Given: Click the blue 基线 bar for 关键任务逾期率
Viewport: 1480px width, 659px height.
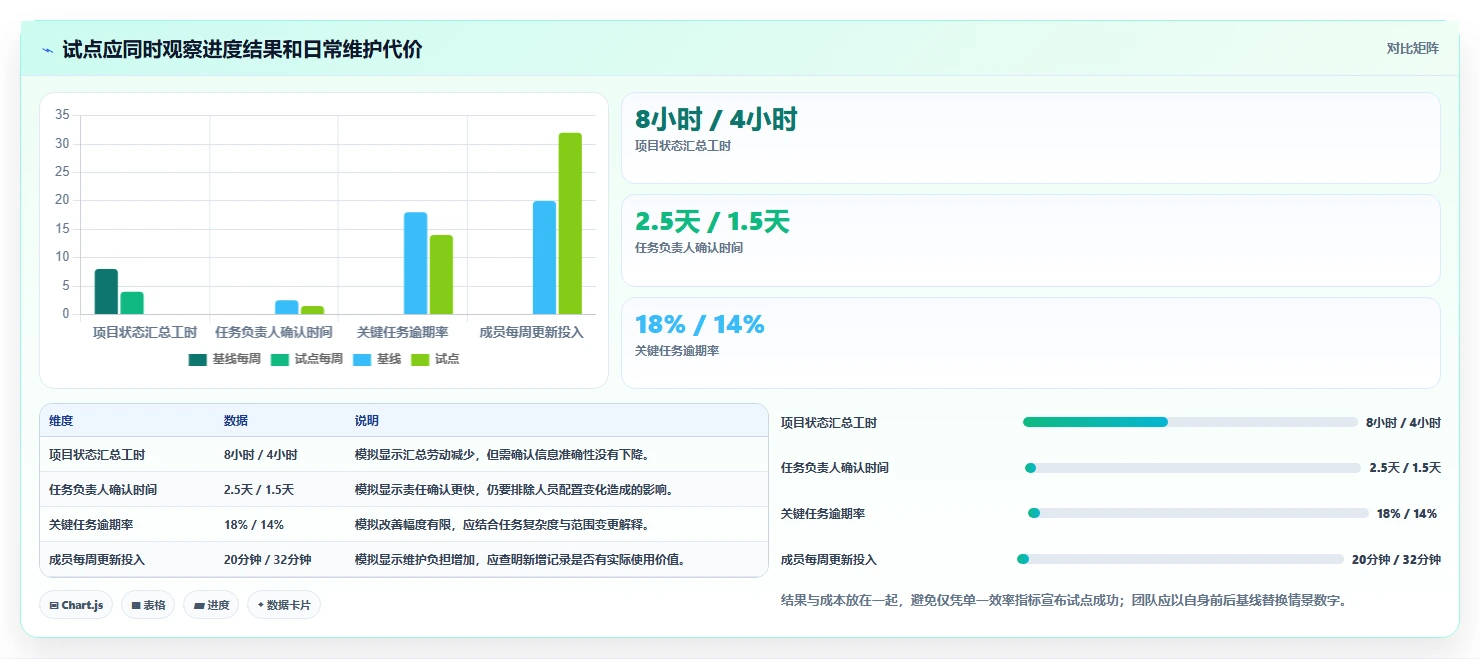Looking at the screenshot, I should point(415,263).
